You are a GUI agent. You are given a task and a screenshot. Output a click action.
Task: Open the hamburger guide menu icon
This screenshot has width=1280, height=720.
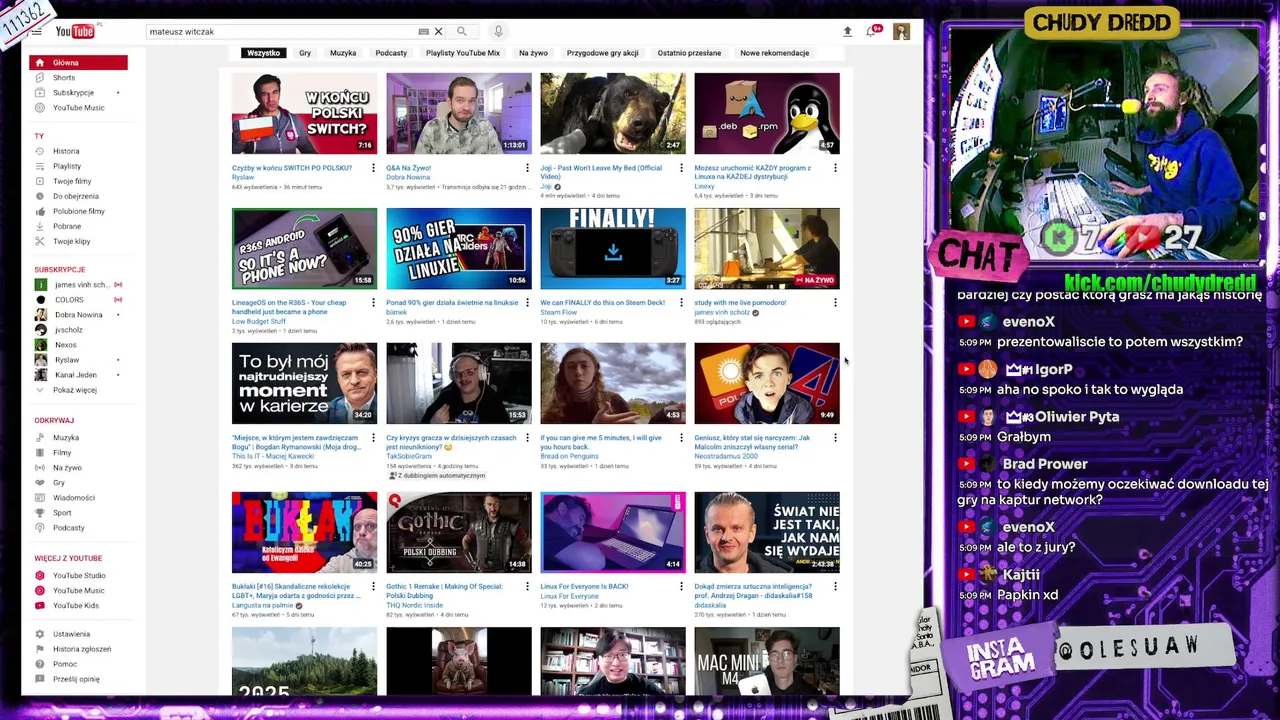(x=37, y=32)
